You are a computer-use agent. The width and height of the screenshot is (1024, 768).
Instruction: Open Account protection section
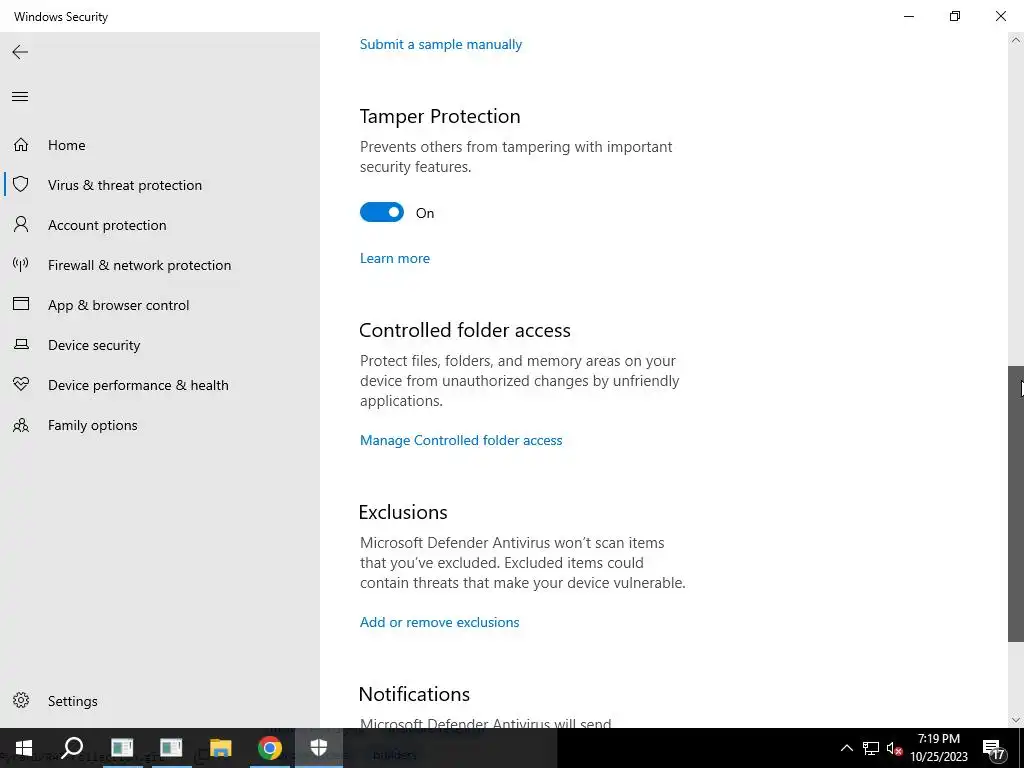click(107, 225)
